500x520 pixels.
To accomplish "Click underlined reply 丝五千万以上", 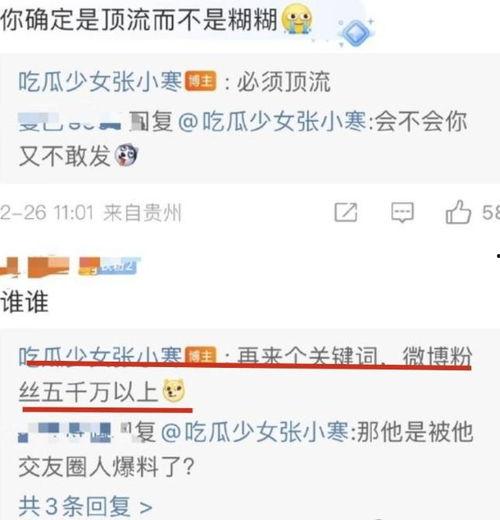I will point(88,392).
